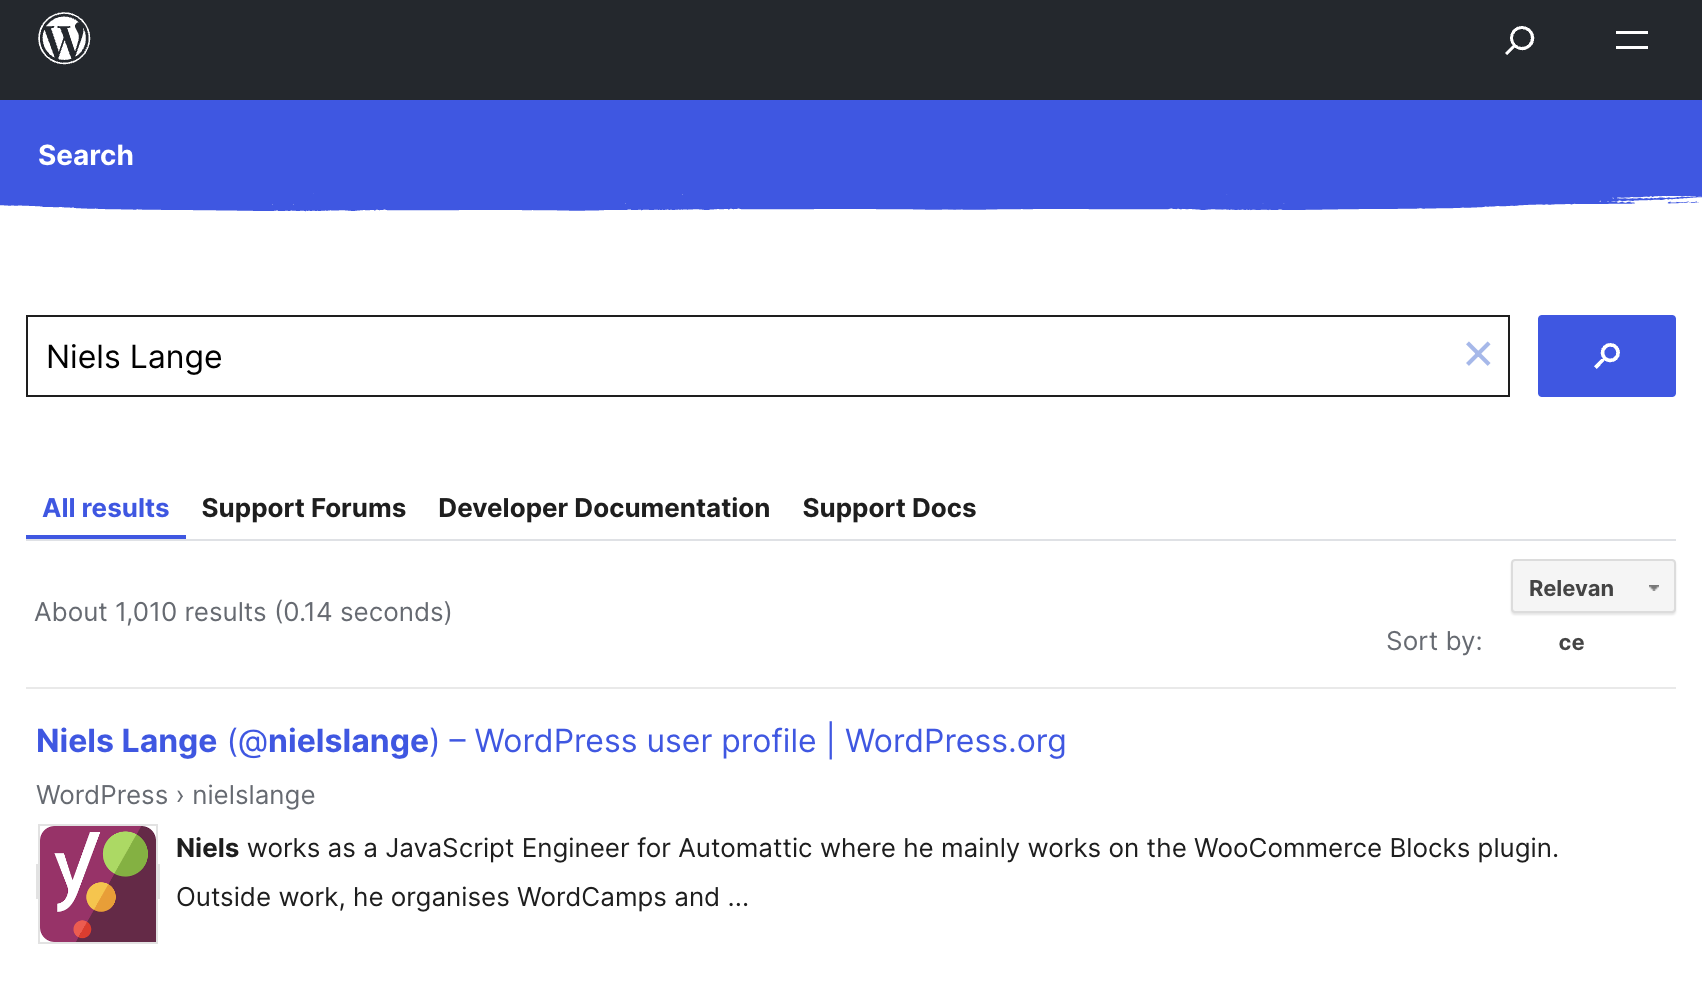Screen dimensions: 1702x998
Task: Expand the sort options via the chevron arrow
Action: tap(1652, 587)
